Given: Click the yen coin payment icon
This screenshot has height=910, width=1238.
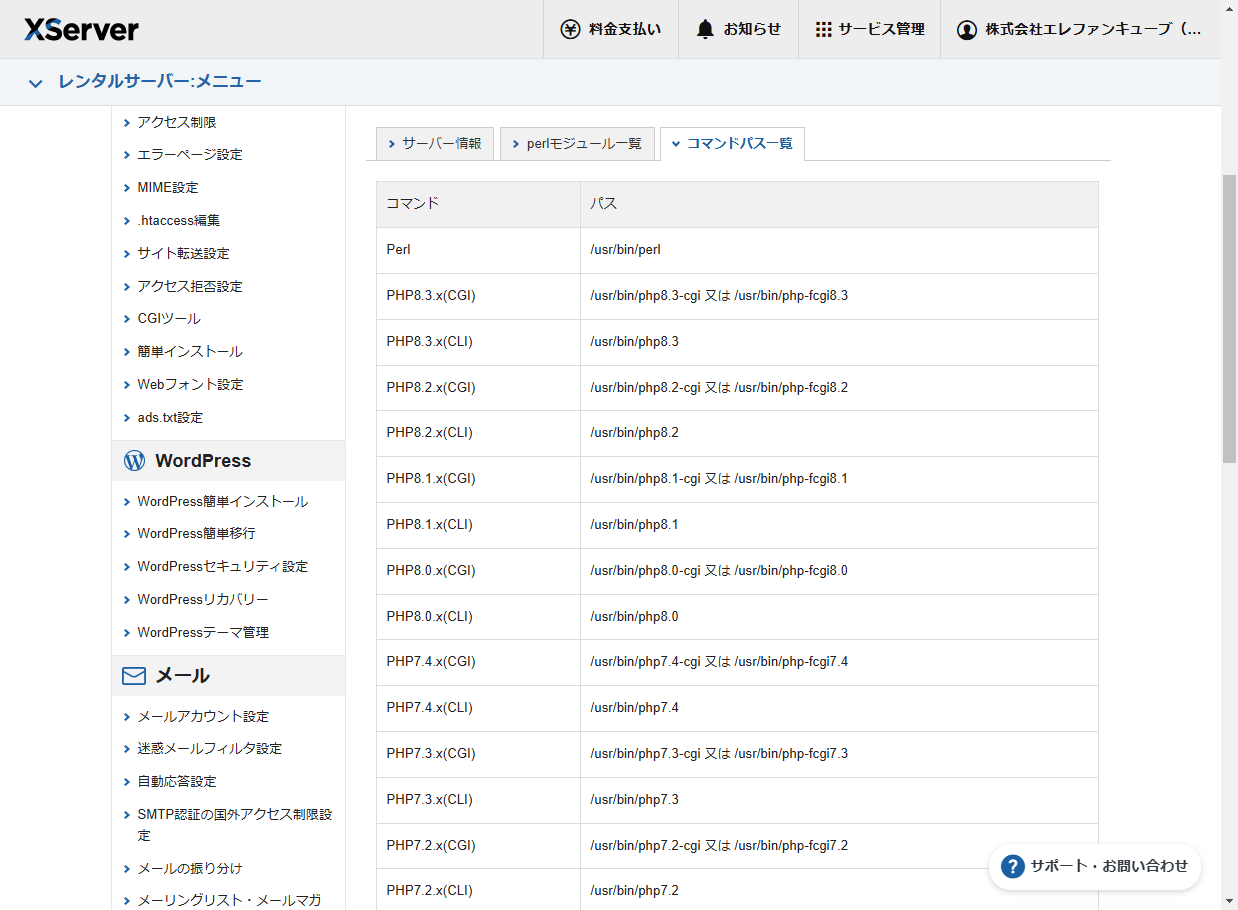Looking at the screenshot, I should pos(569,29).
